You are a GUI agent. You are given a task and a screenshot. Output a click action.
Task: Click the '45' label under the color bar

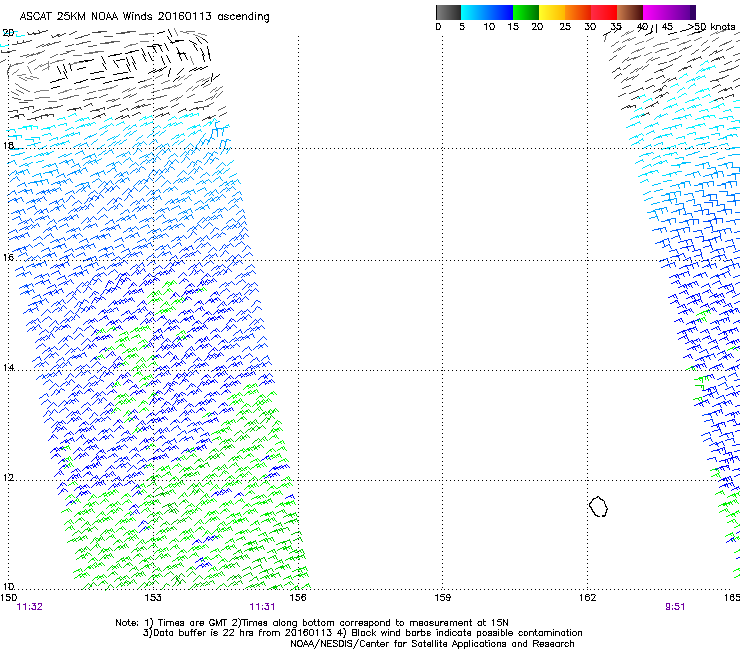pos(667,27)
